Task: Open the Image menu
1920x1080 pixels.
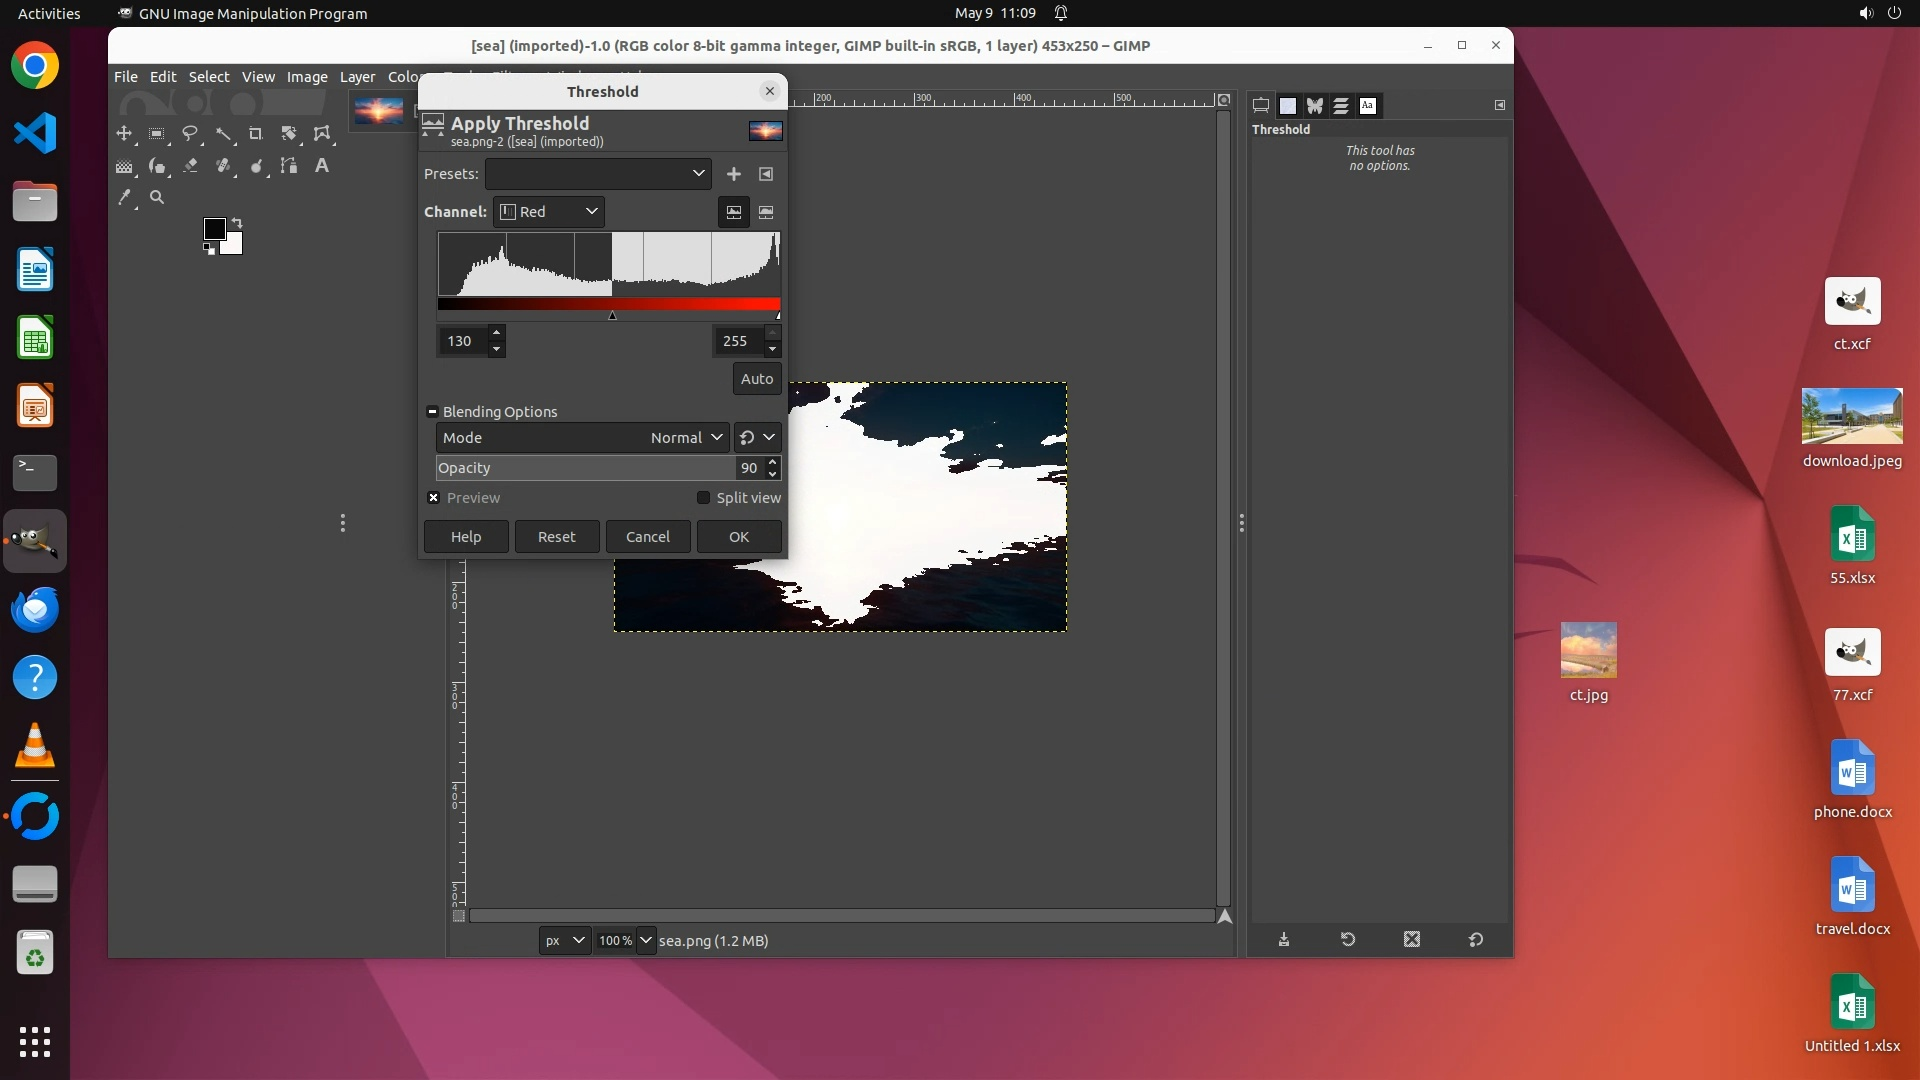Action: click(307, 77)
